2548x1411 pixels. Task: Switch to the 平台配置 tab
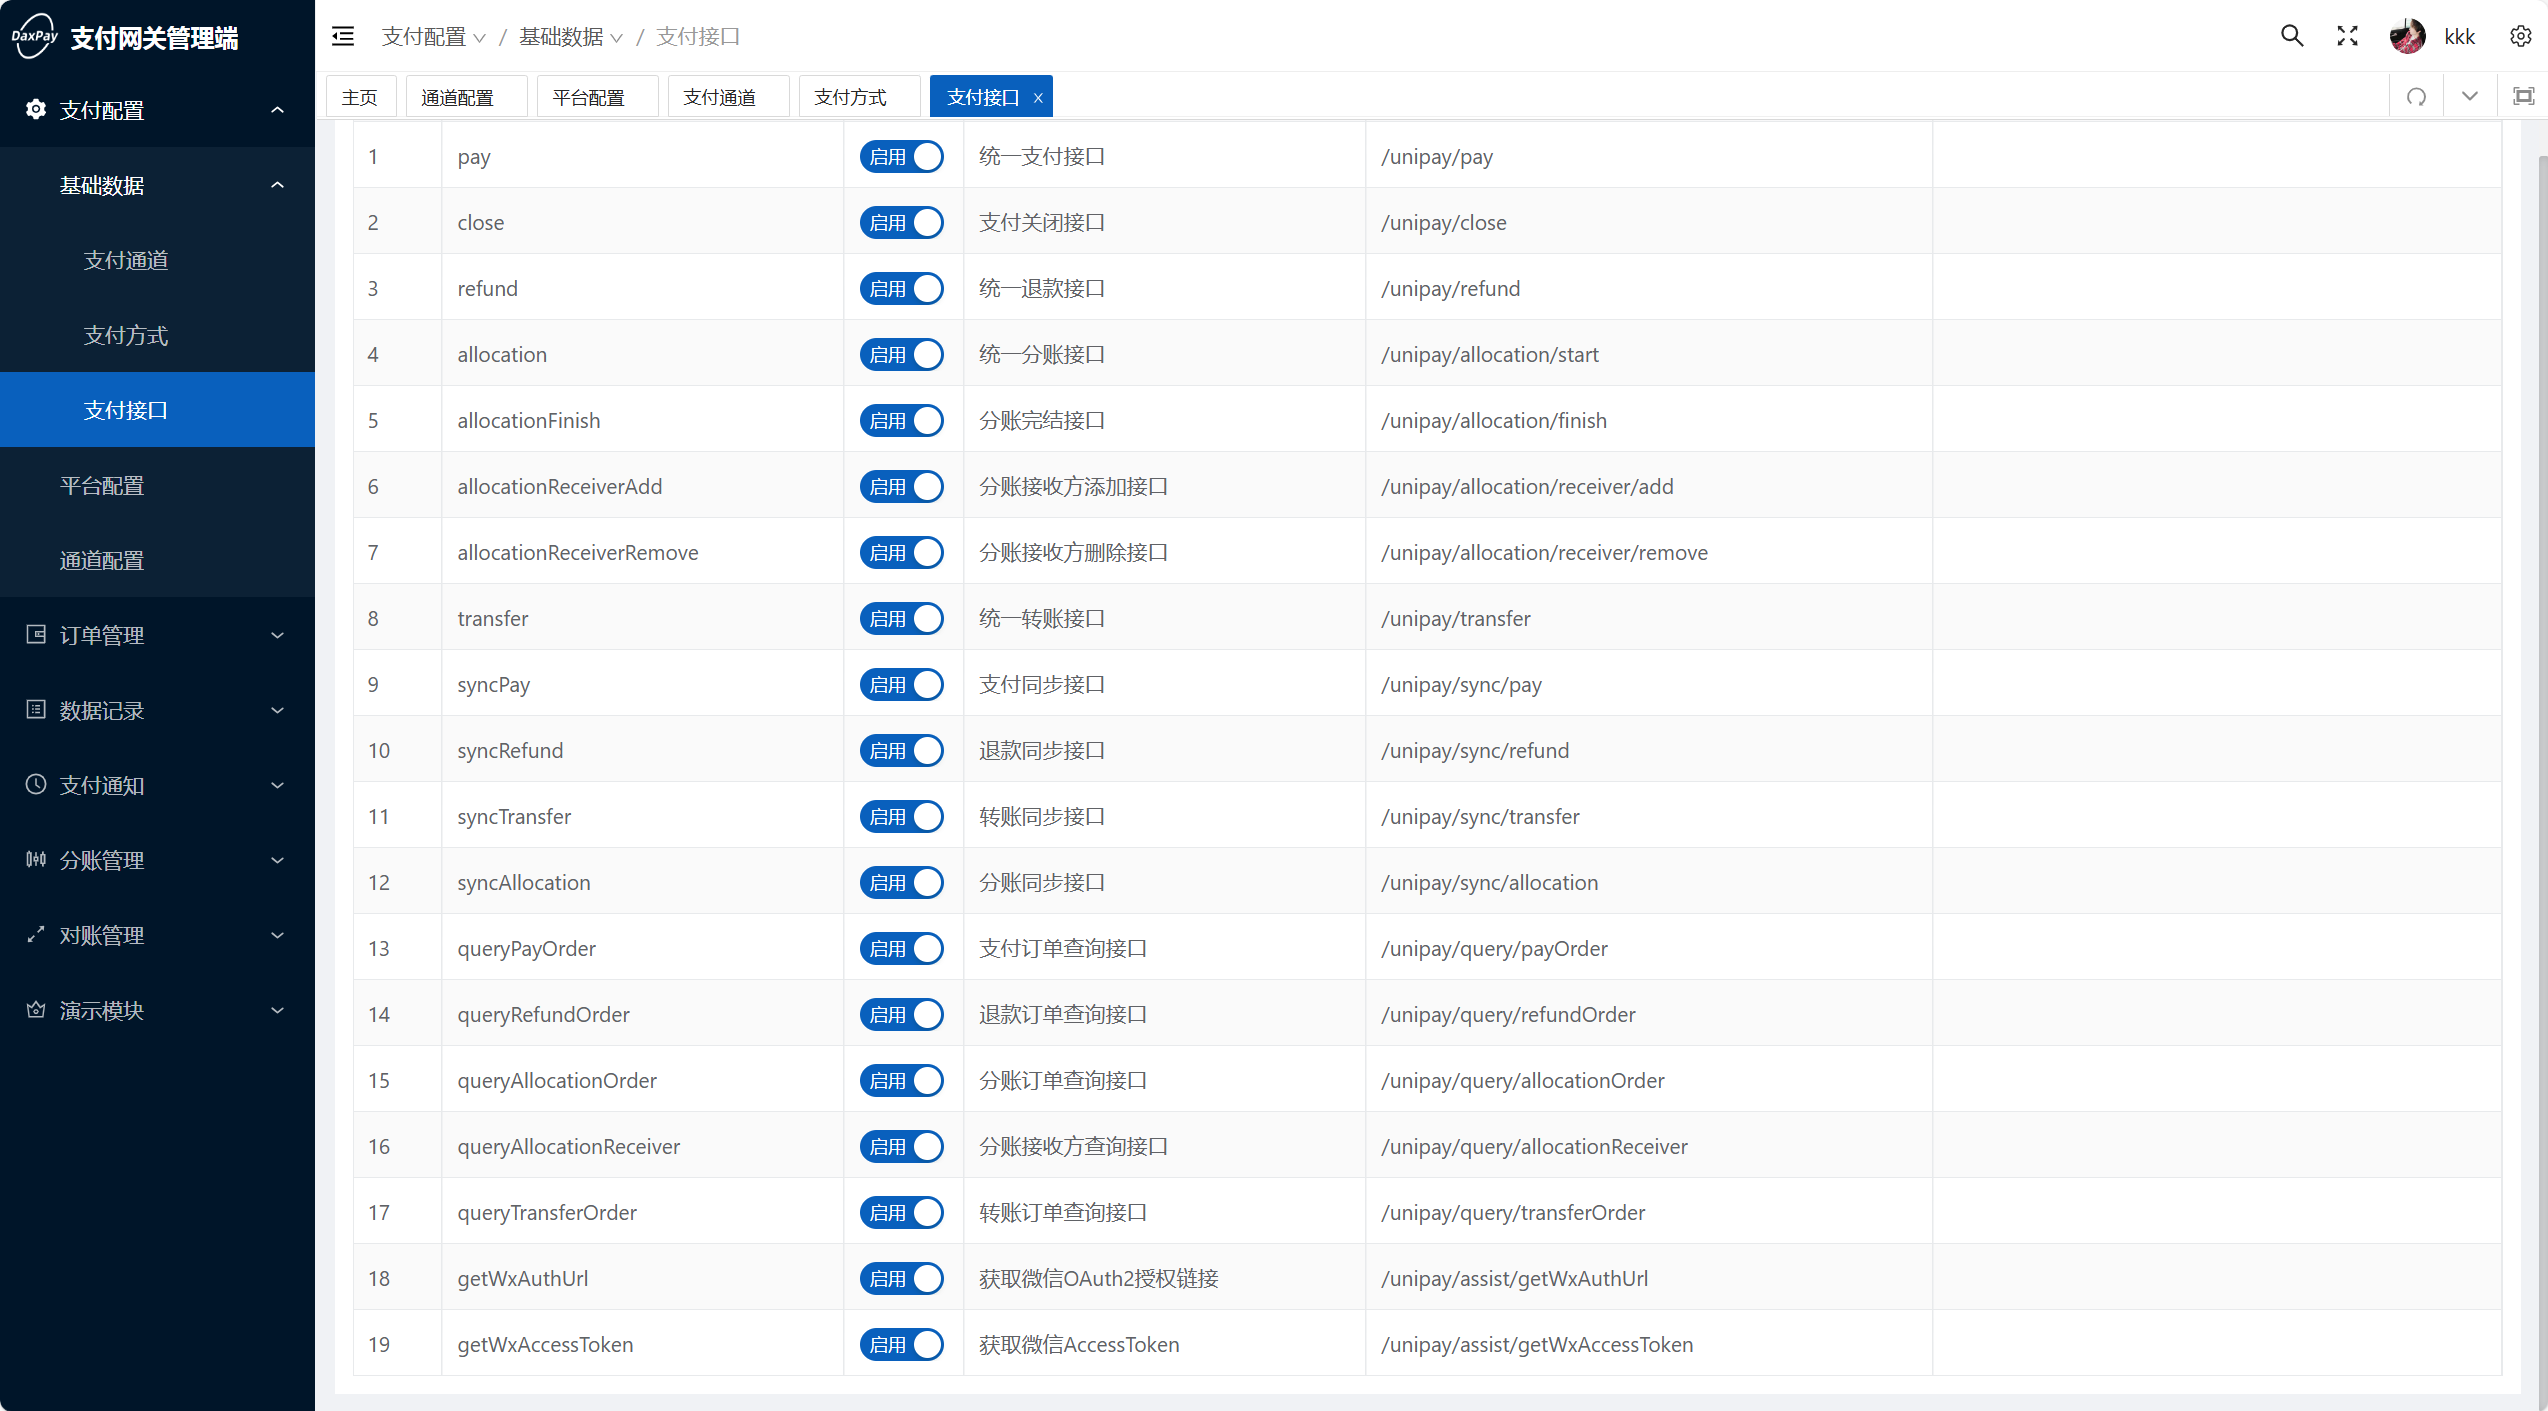(x=597, y=97)
